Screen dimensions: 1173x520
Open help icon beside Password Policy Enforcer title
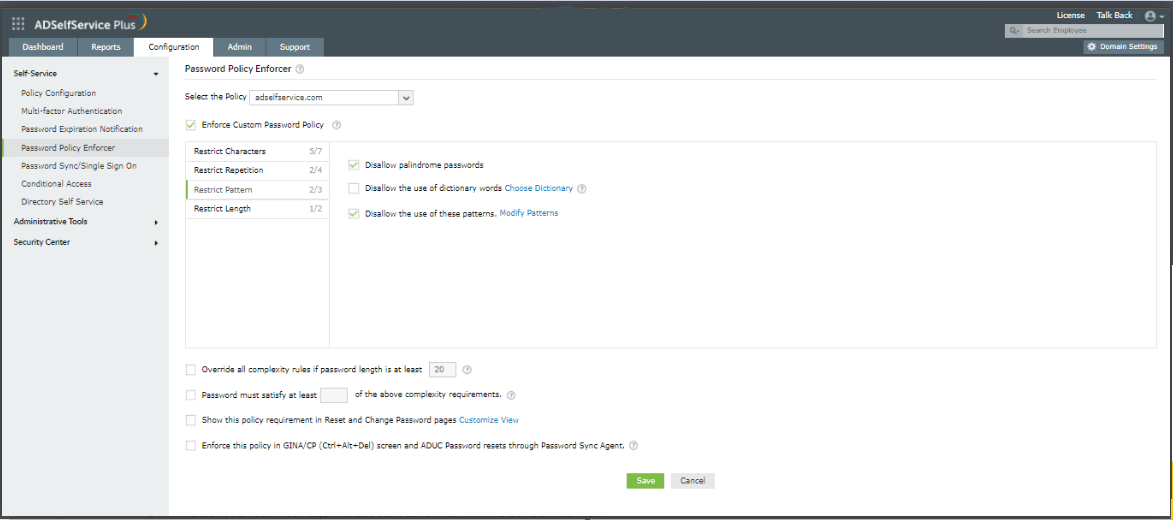click(x=299, y=69)
